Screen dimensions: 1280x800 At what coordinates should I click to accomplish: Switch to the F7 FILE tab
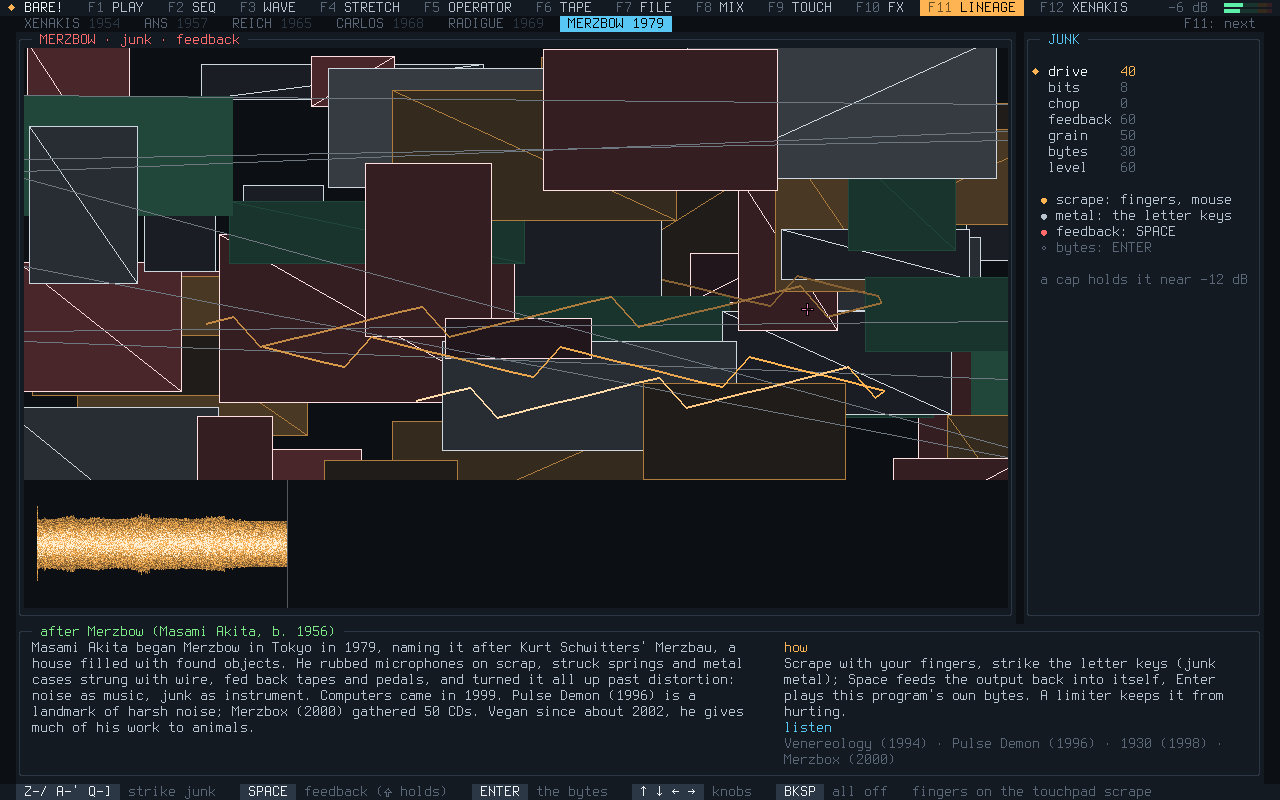tap(644, 7)
